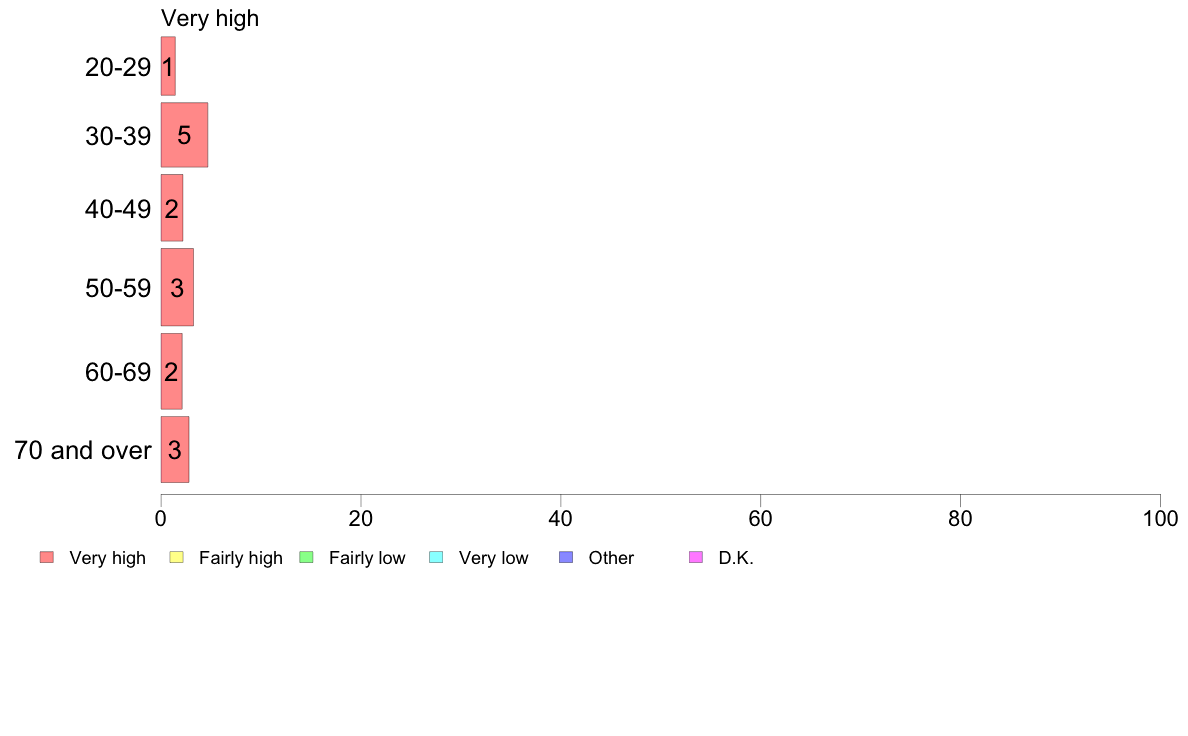Click the Other blue legend swatch
The image size is (1188, 736).
pyautogui.click(x=566, y=557)
